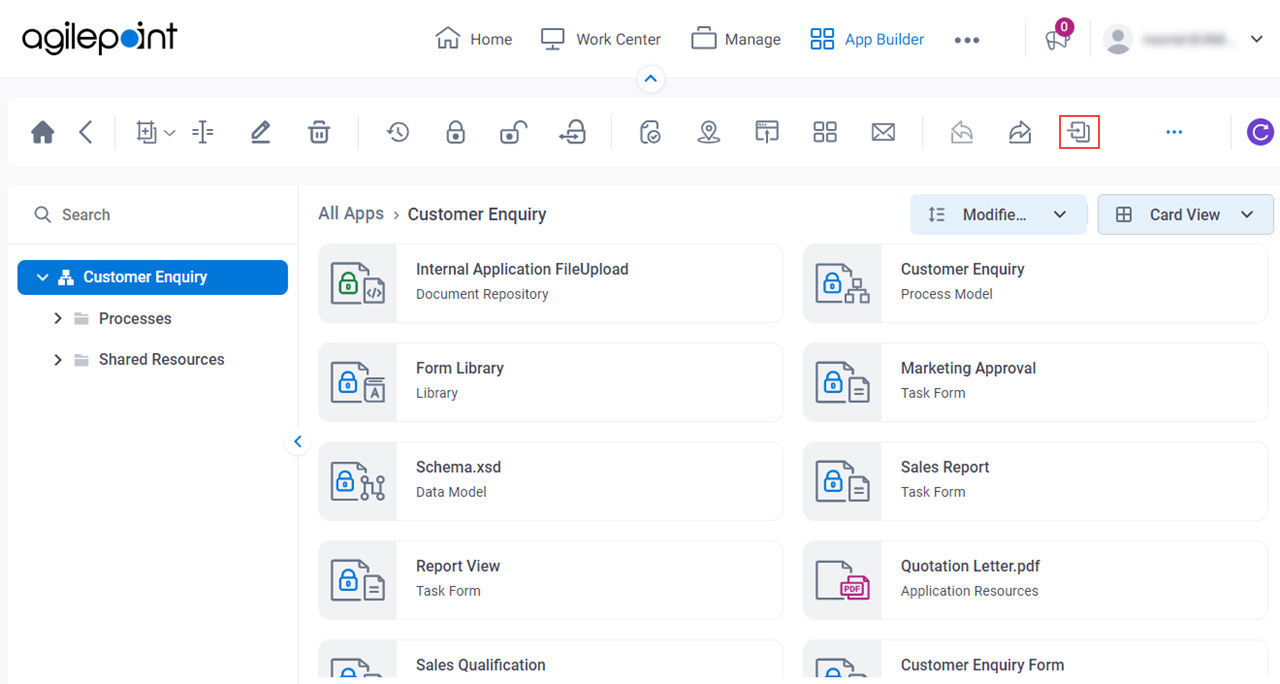This screenshot has width=1280, height=684.
Task: Click Customer Enquiry Form card title
Action: click(x=982, y=665)
